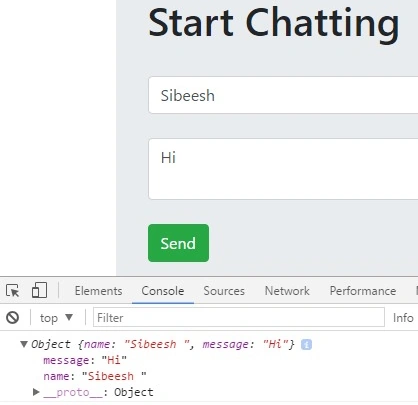The height and width of the screenshot is (405, 418).
Task: Select the name: "Sibeesh " property row
Action: click(x=95, y=376)
